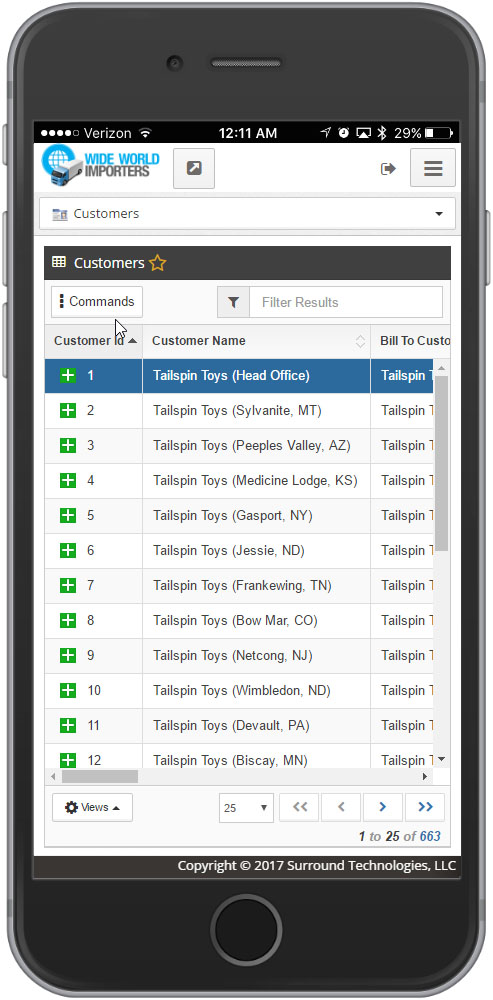Image resolution: width=493 pixels, height=1000 pixels.
Task: Open the Commands menu
Action: (97, 302)
